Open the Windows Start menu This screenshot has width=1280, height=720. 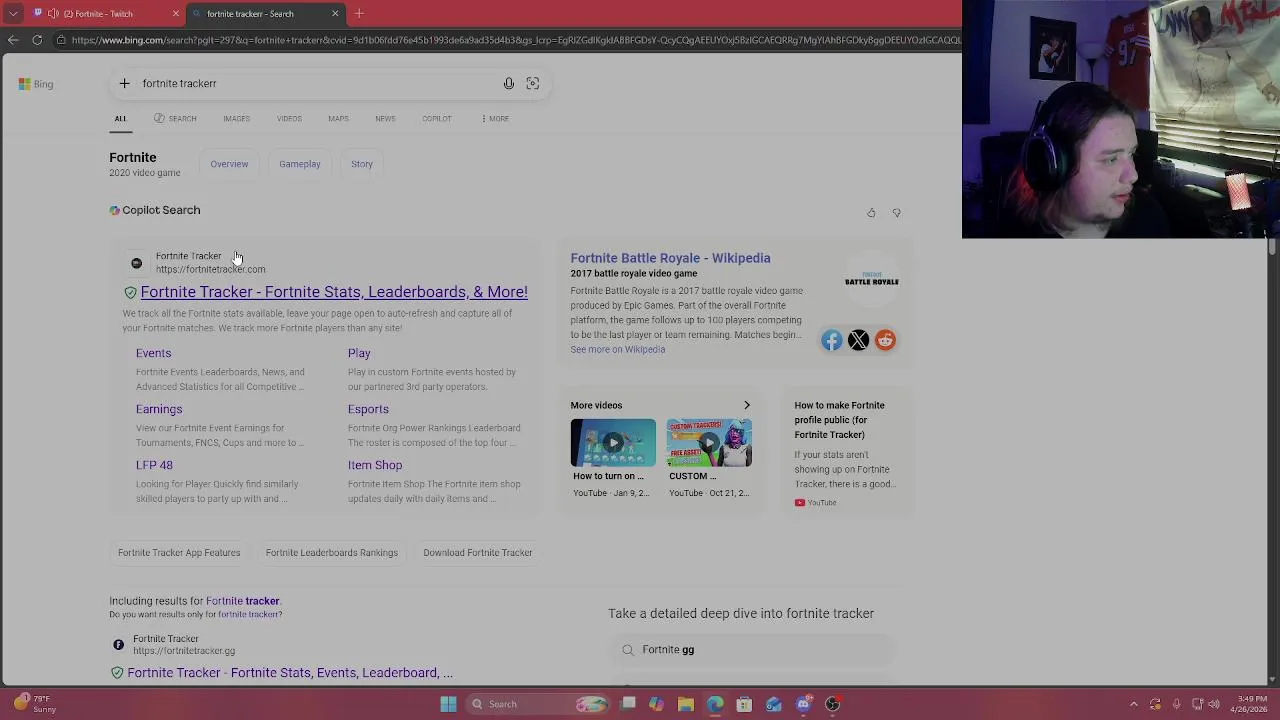(448, 704)
